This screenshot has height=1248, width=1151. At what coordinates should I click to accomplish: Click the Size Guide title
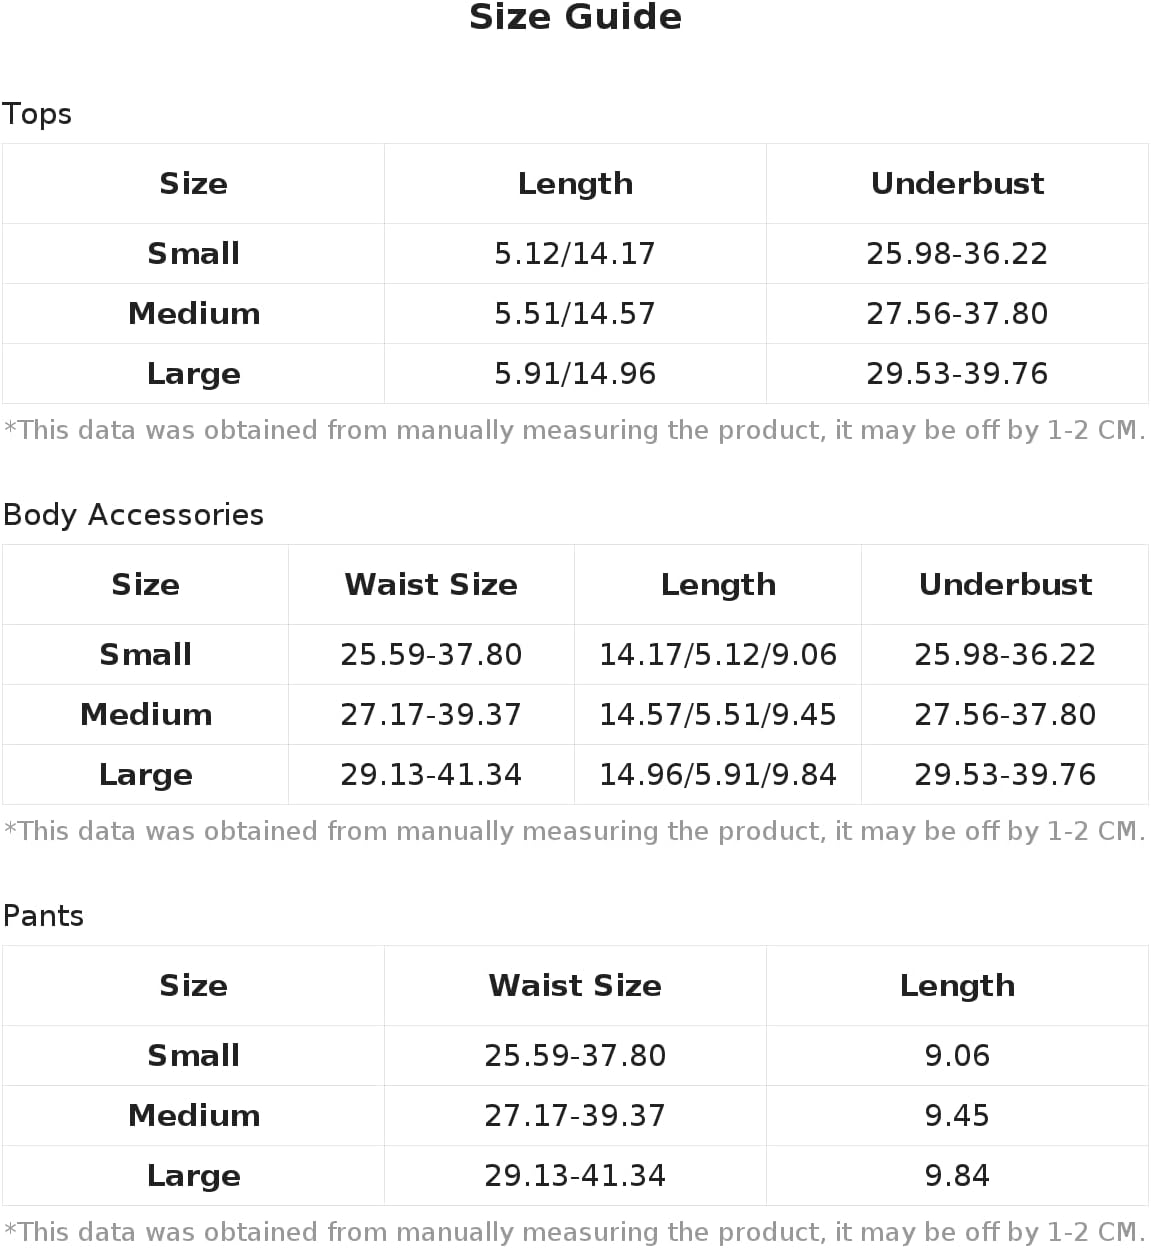click(x=575, y=17)
